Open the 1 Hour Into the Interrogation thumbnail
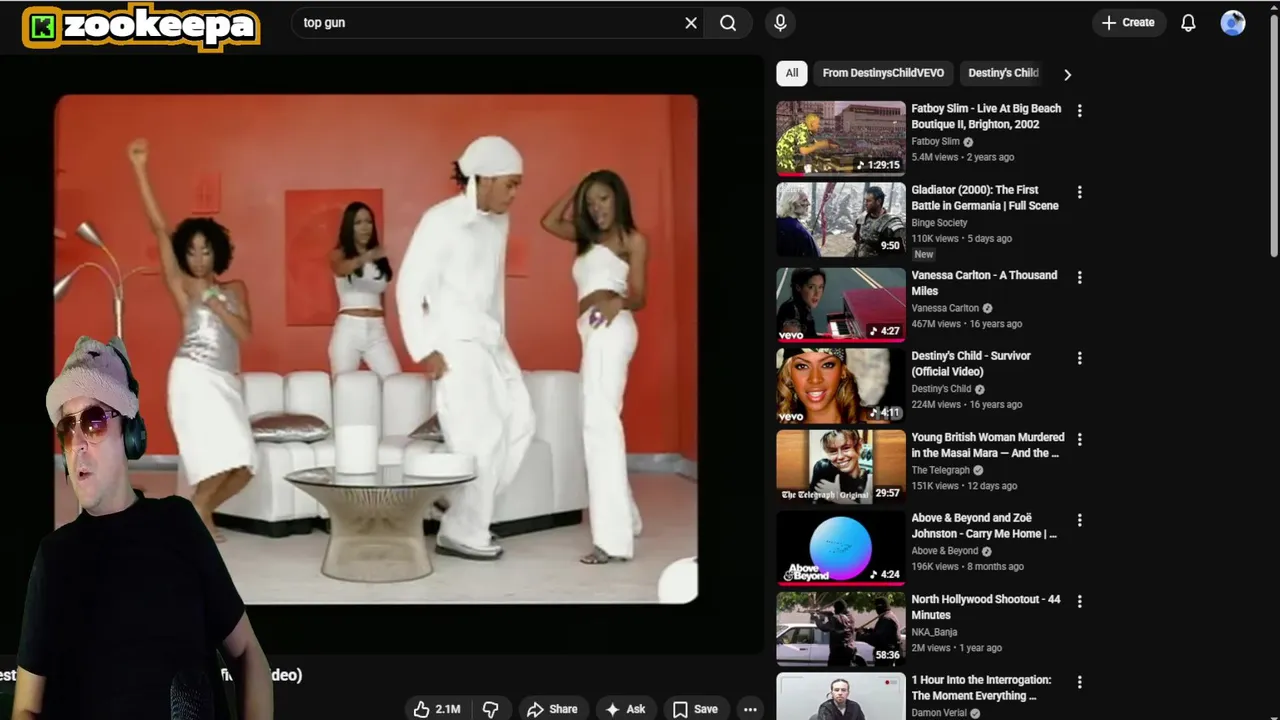Image resolution: width=1280 pixels, height=720 pixels. point(841,696)
